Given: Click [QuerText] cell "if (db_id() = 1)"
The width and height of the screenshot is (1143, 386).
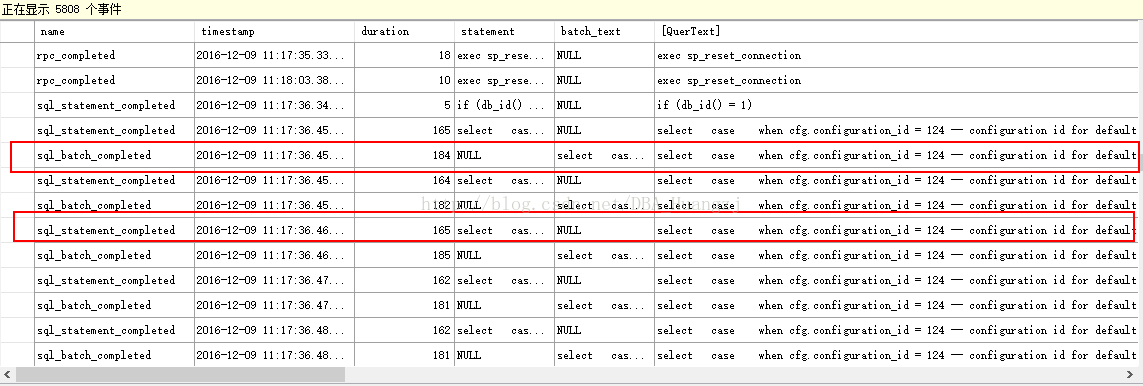Looking at the screenshot, I should (704, 106).
